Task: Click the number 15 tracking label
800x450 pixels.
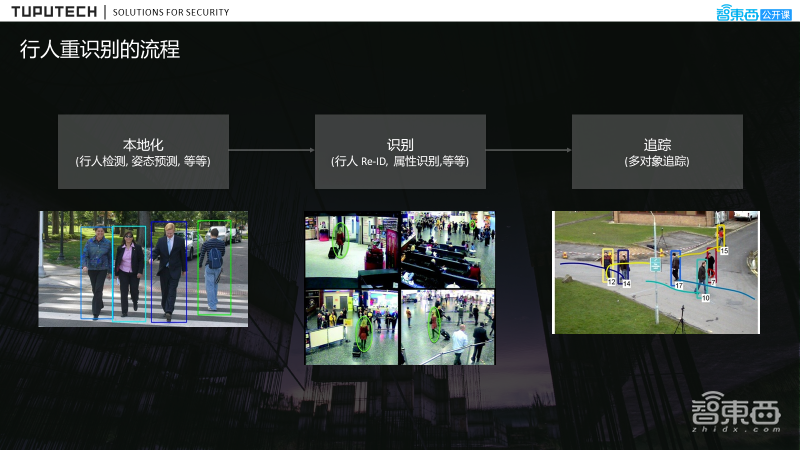Action: click(x=724, y=250)
